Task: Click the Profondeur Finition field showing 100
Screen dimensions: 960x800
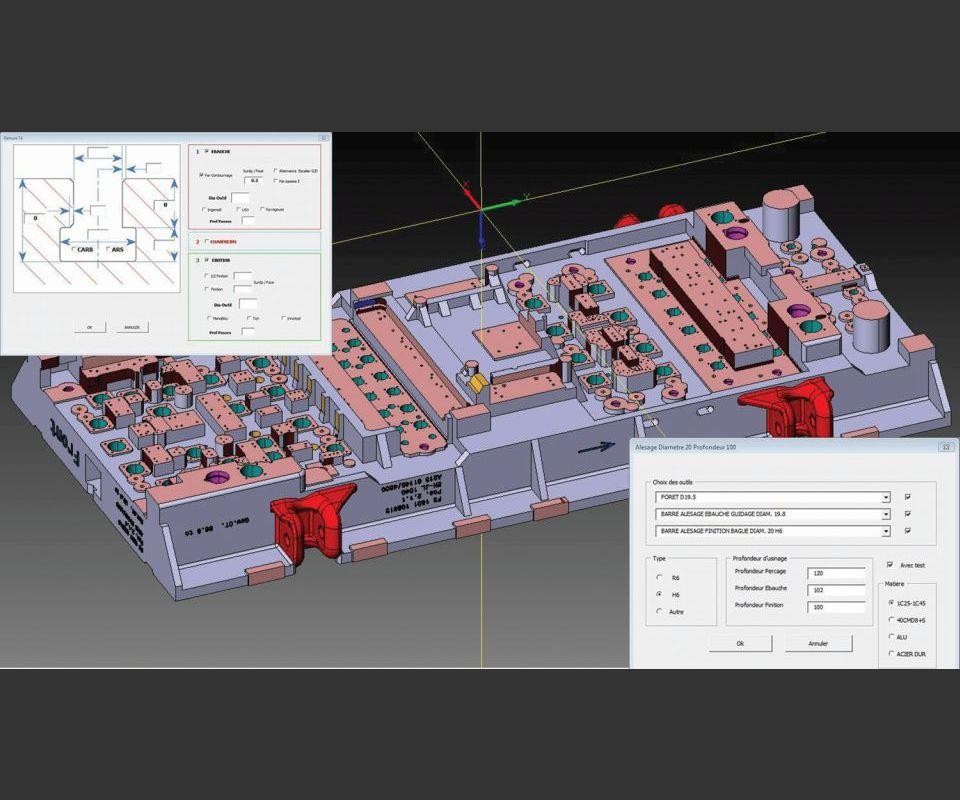Action: [836, 607]
